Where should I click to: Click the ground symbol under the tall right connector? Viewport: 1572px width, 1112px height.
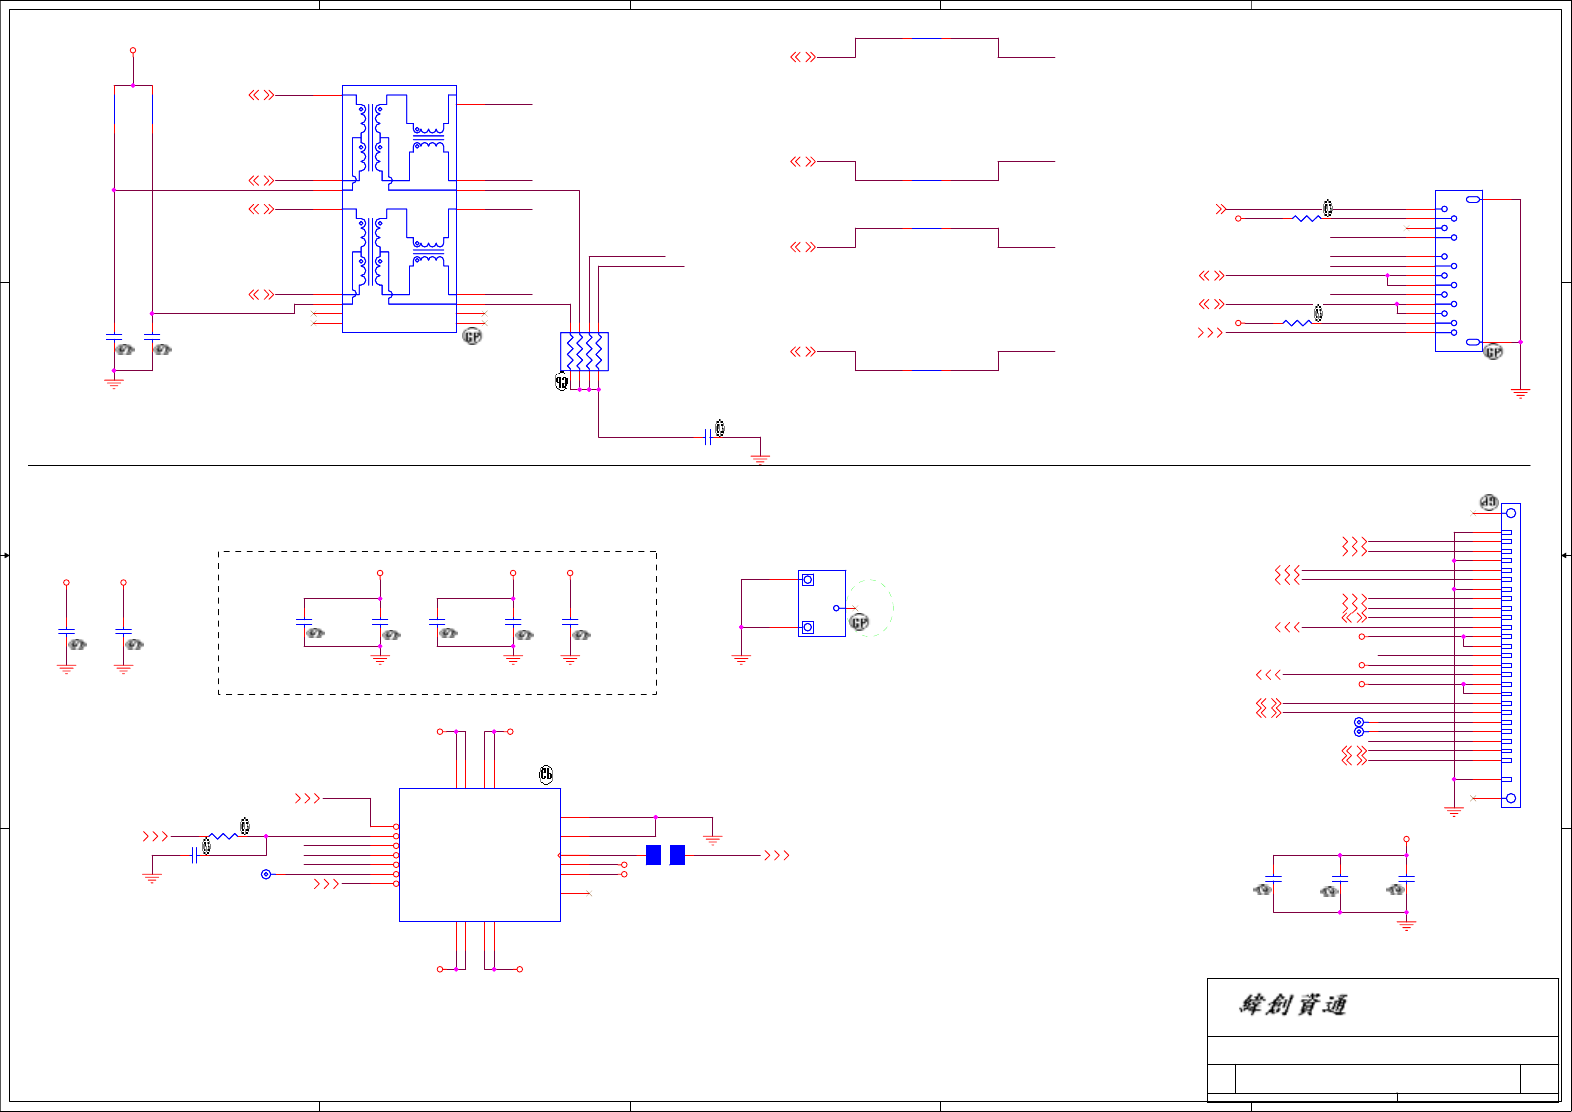[x=1454, y=811]
